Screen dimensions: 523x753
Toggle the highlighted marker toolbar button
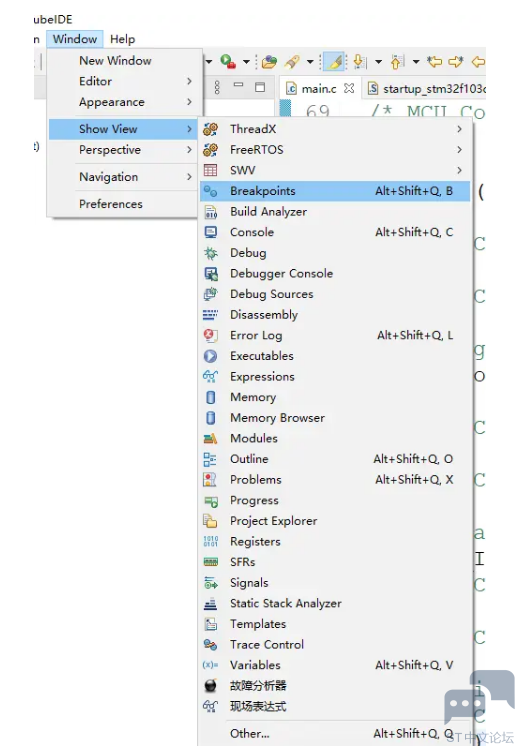tap(334, 61)
